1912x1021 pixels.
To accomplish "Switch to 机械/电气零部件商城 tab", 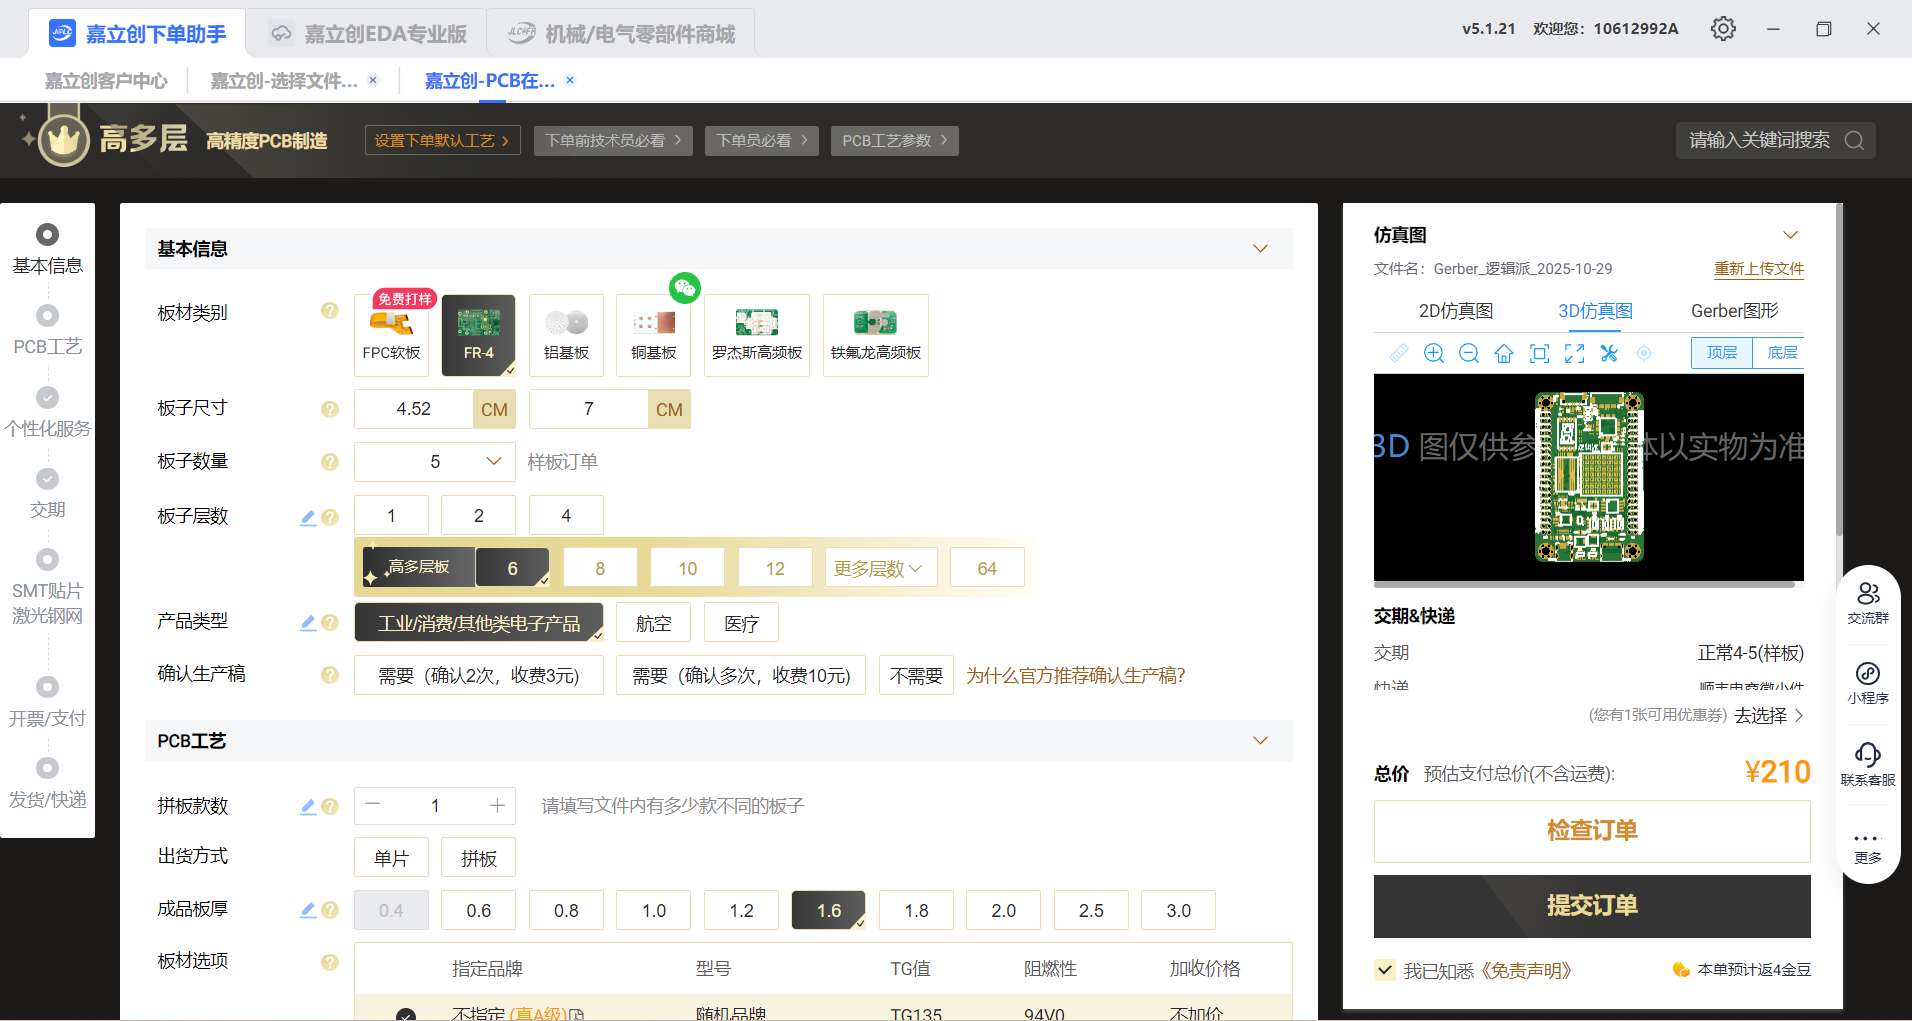I will 620,34.
